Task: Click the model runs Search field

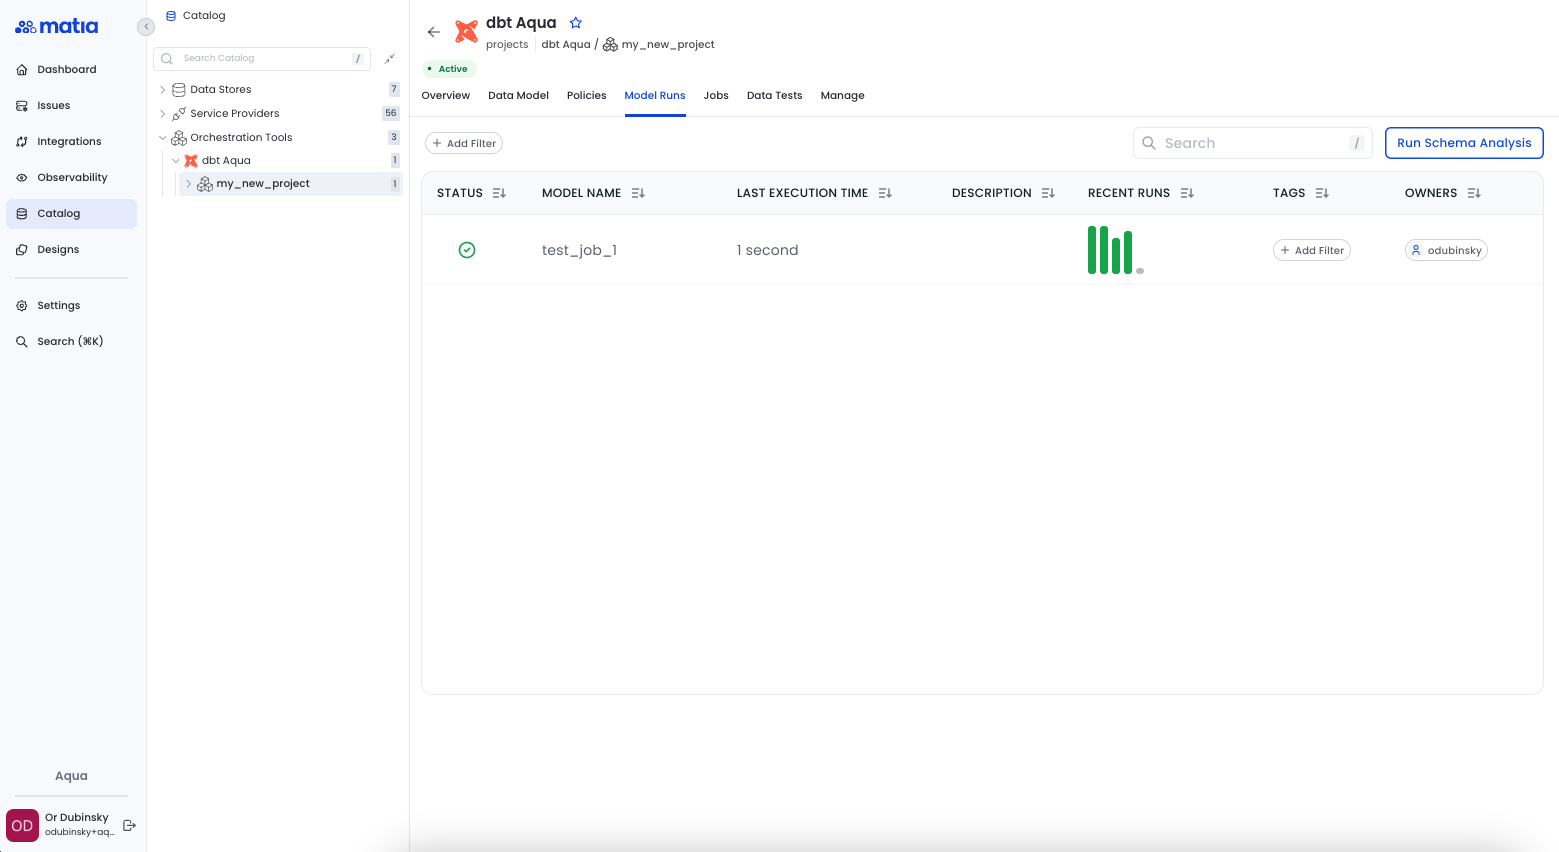Action: click(1254, 143)
